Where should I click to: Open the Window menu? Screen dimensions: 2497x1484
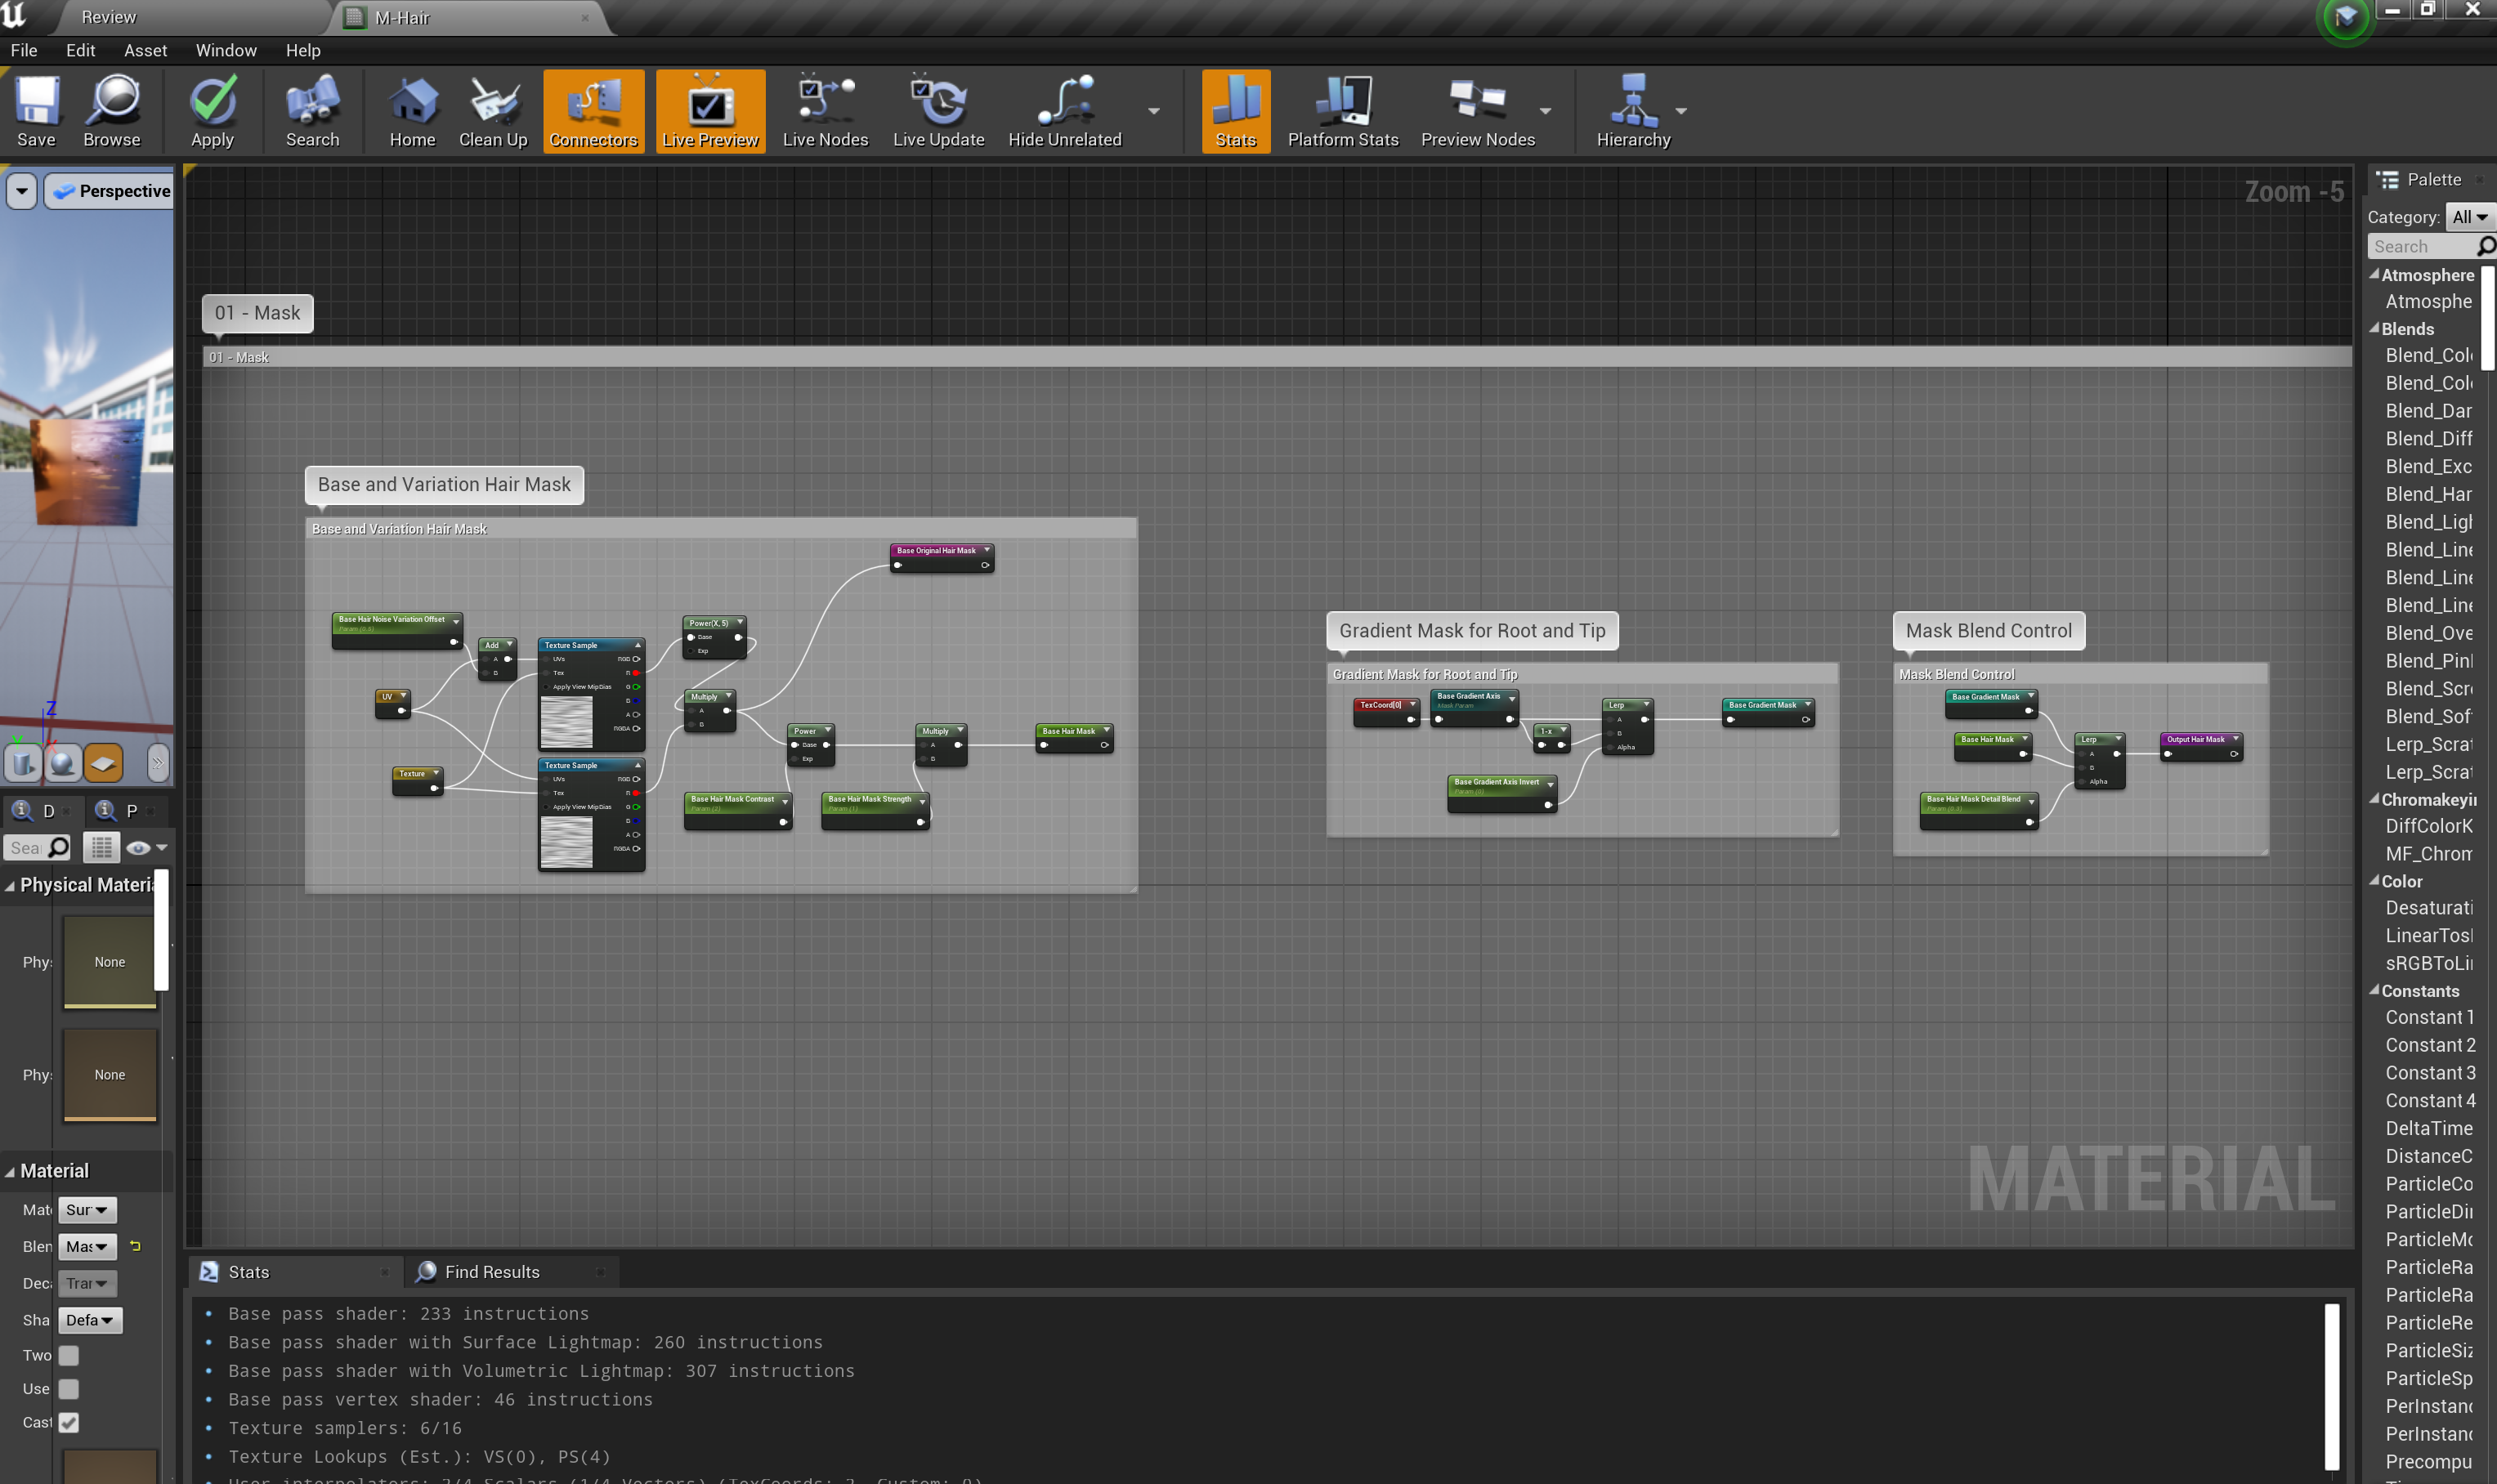coord(226,50)
